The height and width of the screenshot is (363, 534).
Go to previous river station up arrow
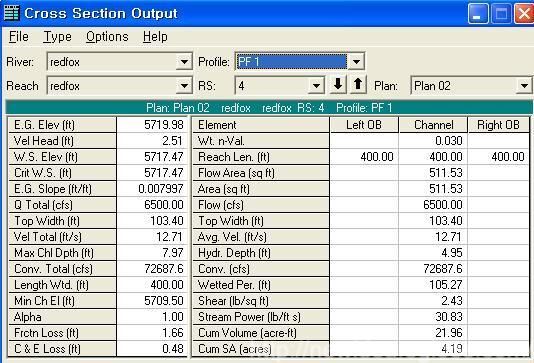click(358, 85)
